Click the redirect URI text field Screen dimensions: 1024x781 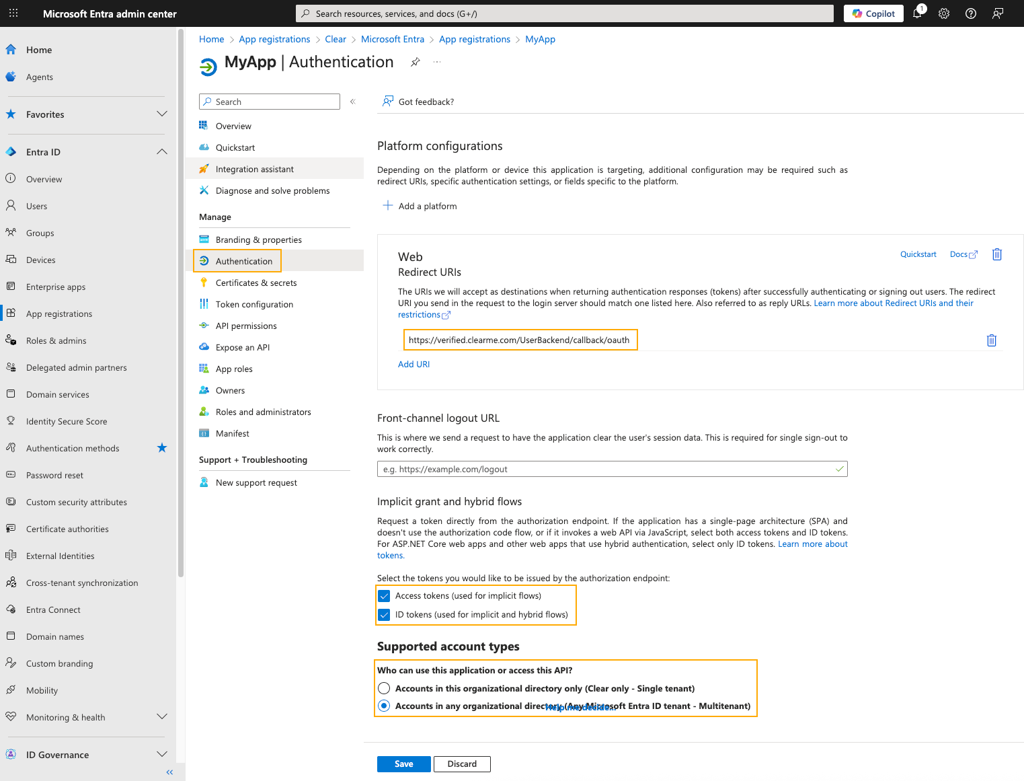pos(519,340)
